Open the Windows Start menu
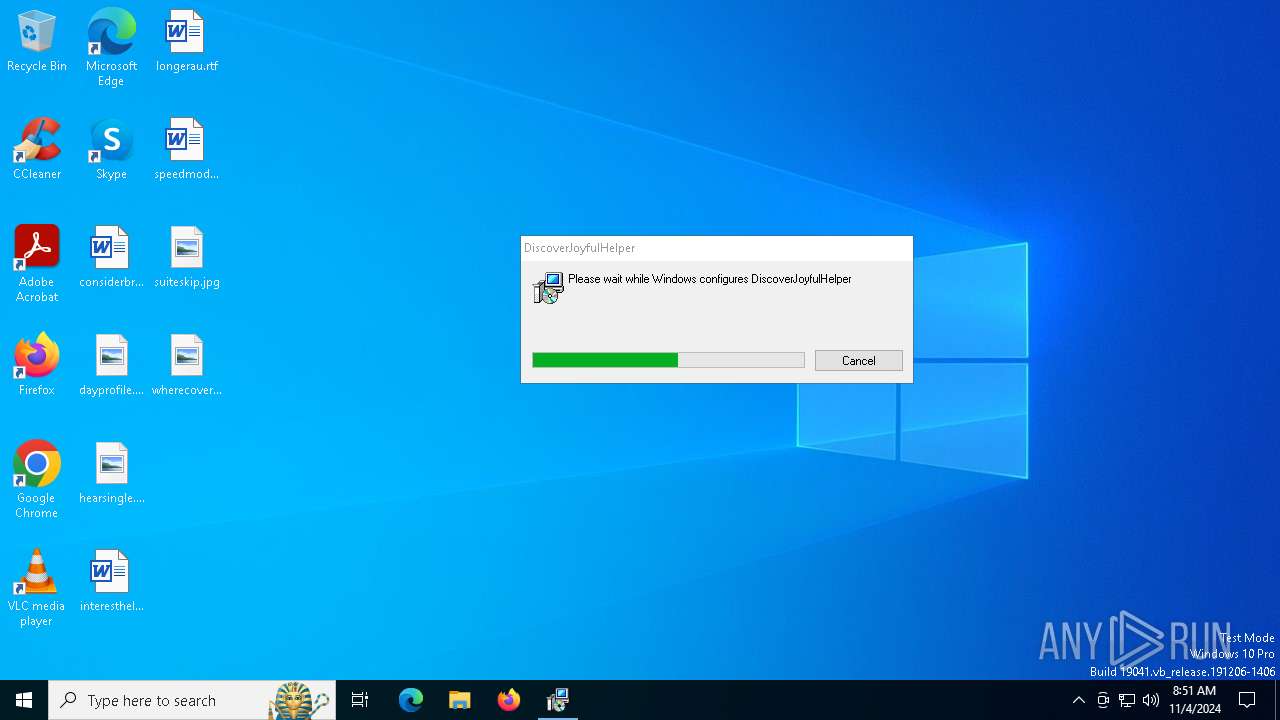This screenshot has width=1280, height=720. 24,700
